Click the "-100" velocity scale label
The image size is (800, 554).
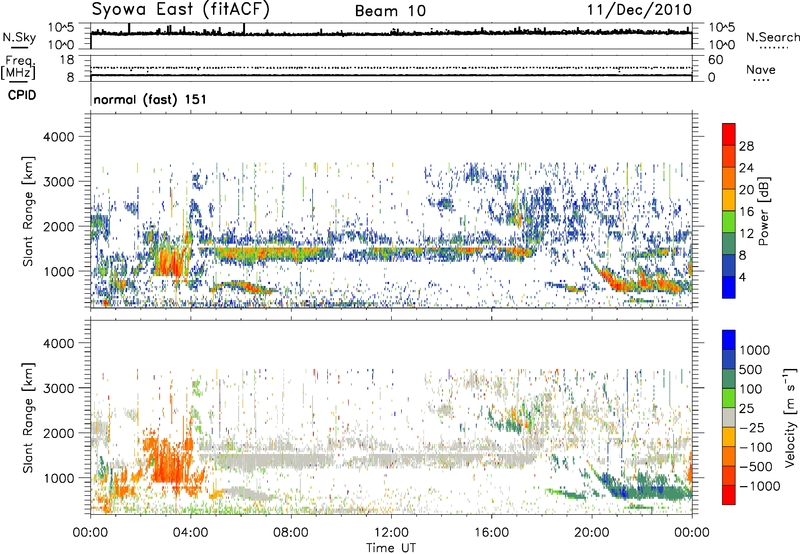756,447
